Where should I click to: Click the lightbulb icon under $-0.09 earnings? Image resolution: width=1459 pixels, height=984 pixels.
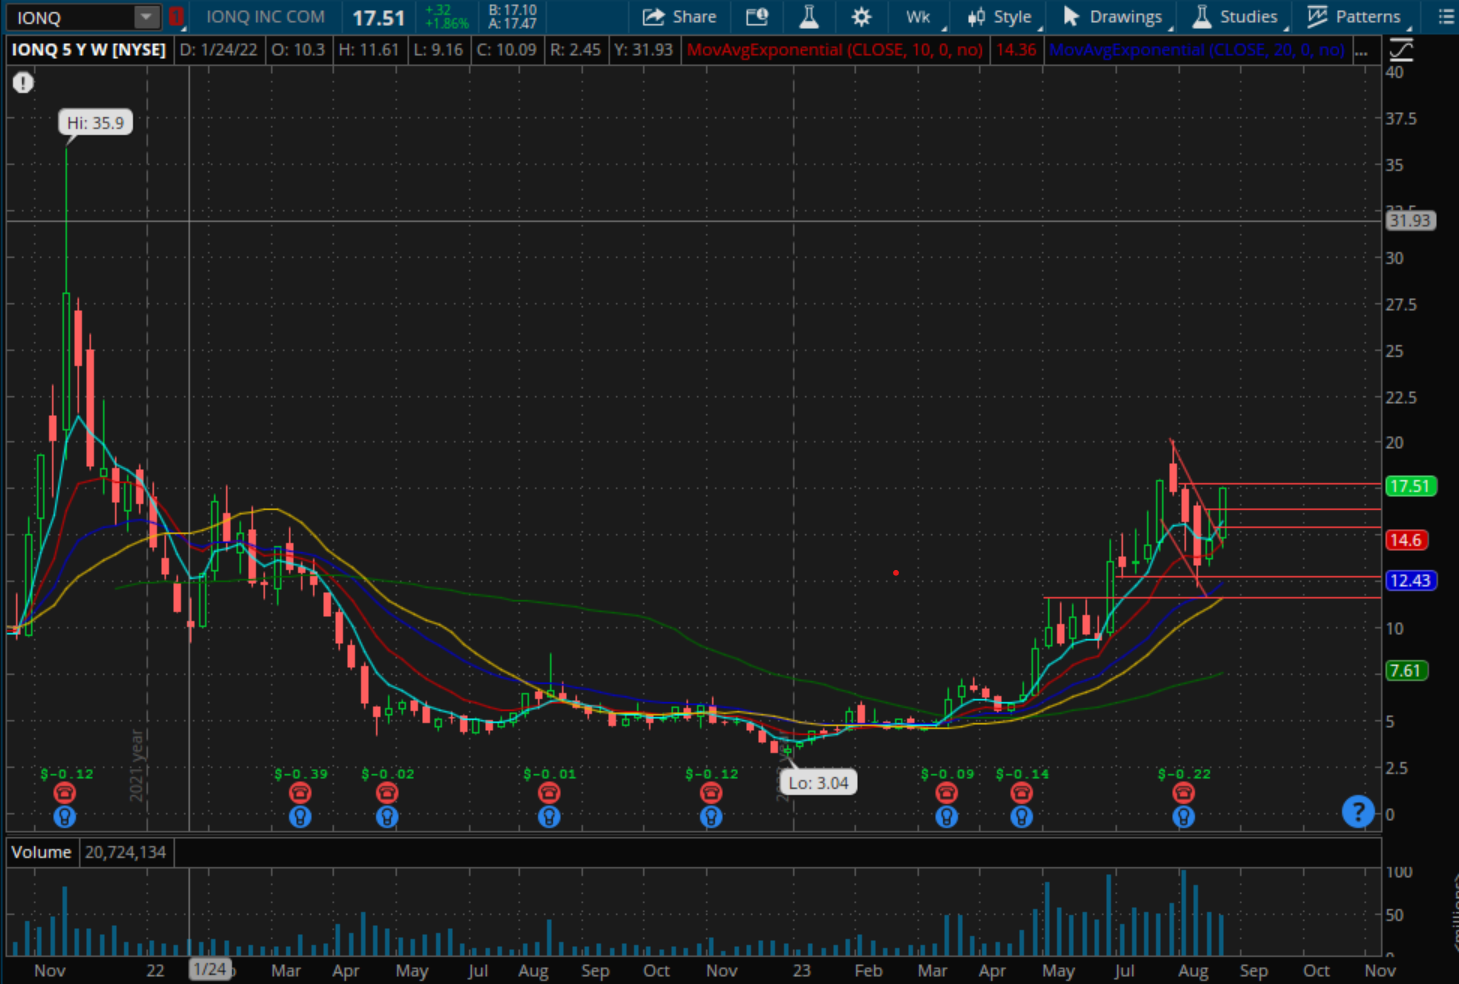[x=947, y=817]
